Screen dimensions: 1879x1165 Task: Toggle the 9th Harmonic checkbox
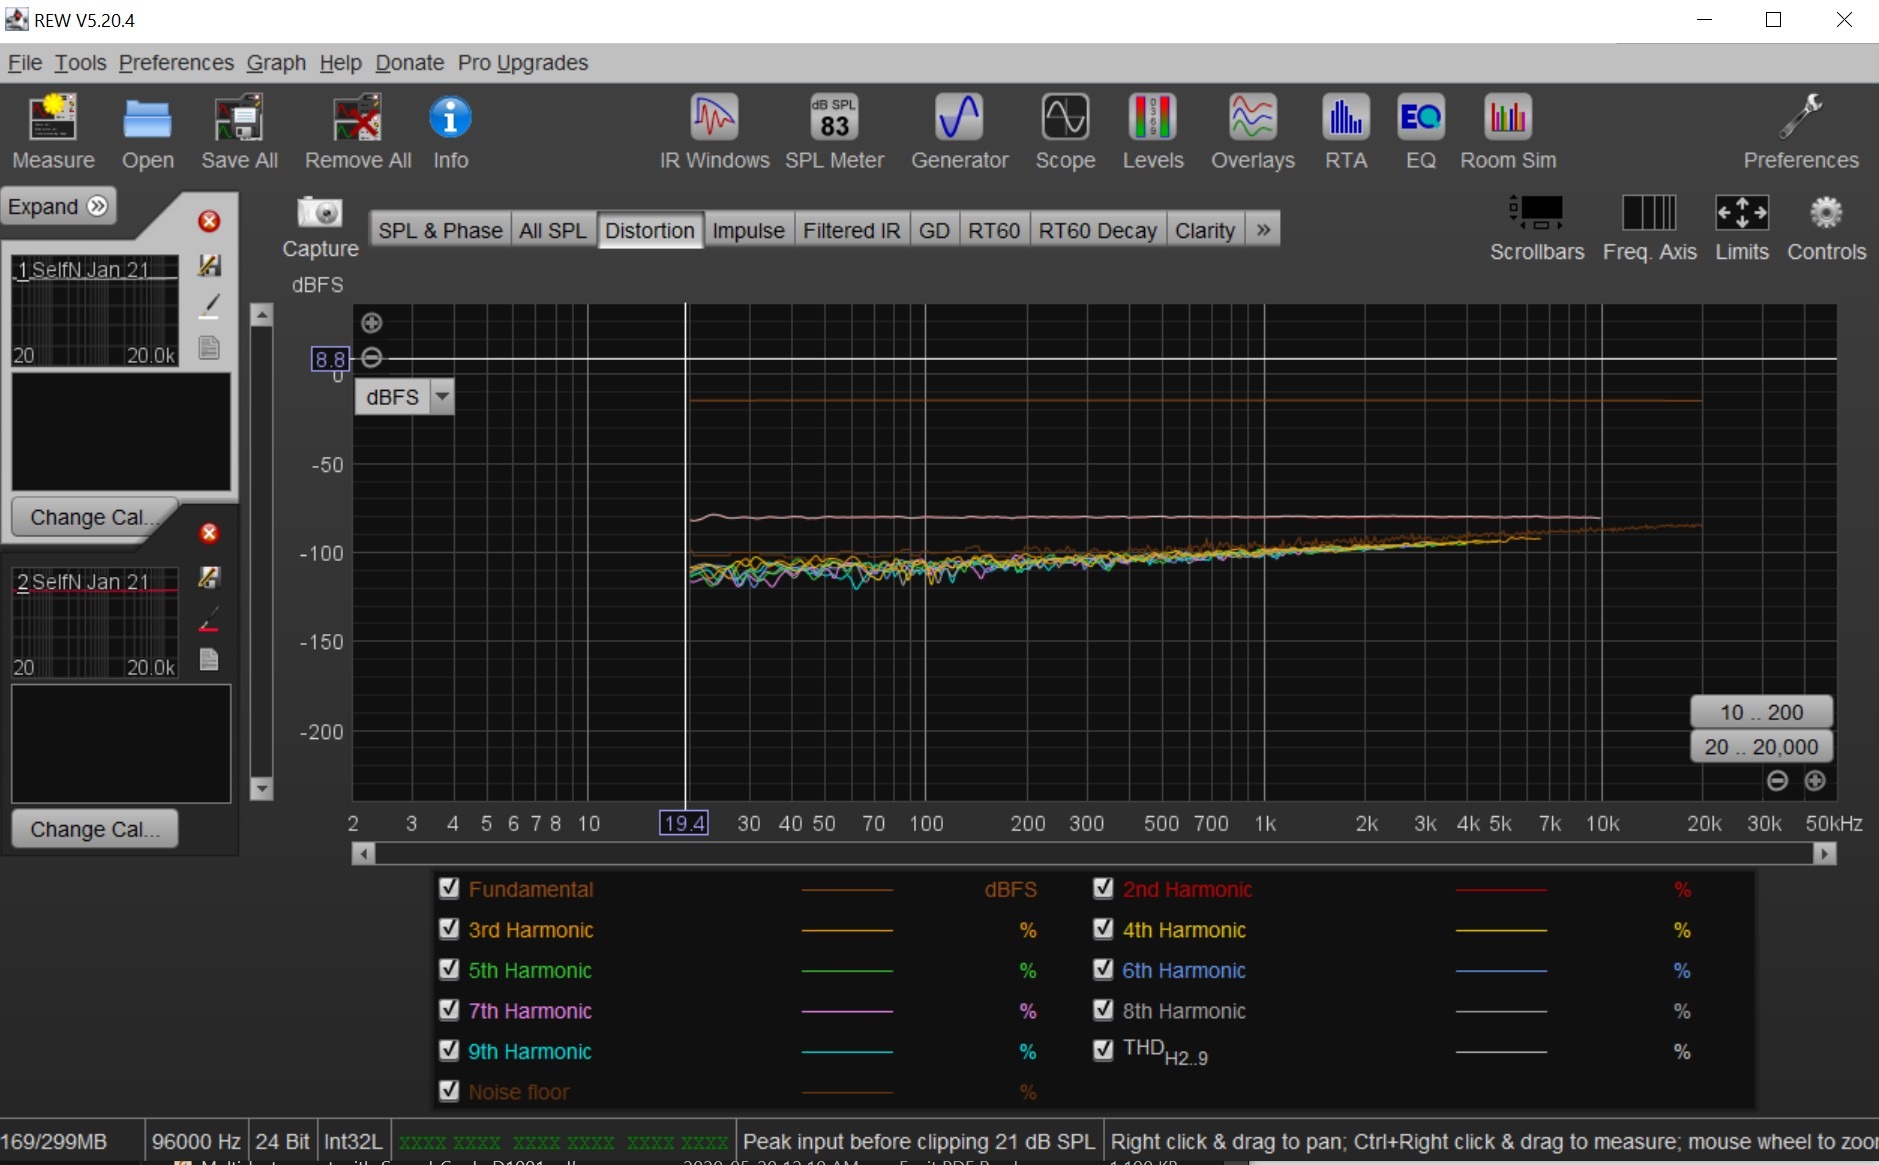pos(449,1050)
